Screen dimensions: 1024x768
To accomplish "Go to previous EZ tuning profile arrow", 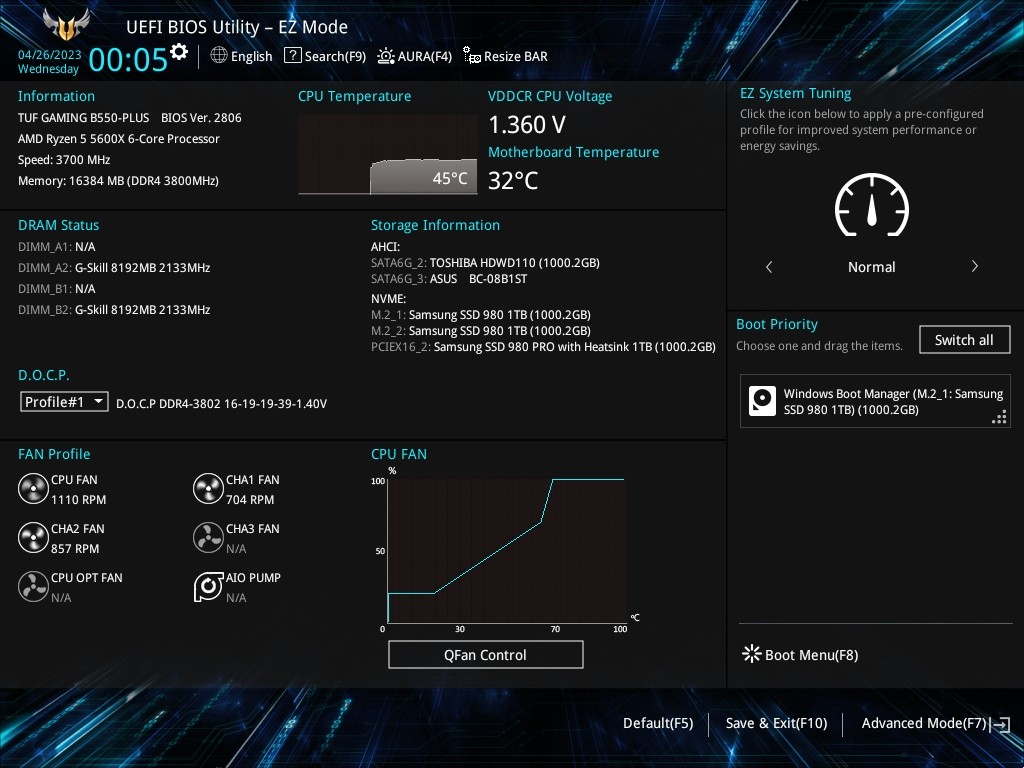I will (769, 266).
